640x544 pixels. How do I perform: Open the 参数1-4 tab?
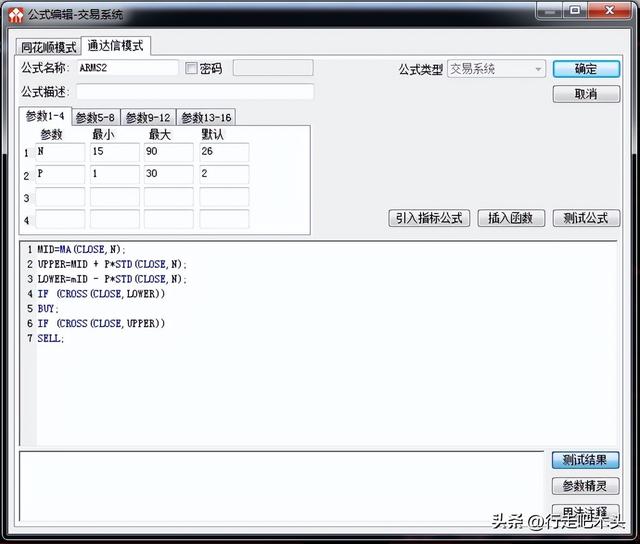click(45, 116)
